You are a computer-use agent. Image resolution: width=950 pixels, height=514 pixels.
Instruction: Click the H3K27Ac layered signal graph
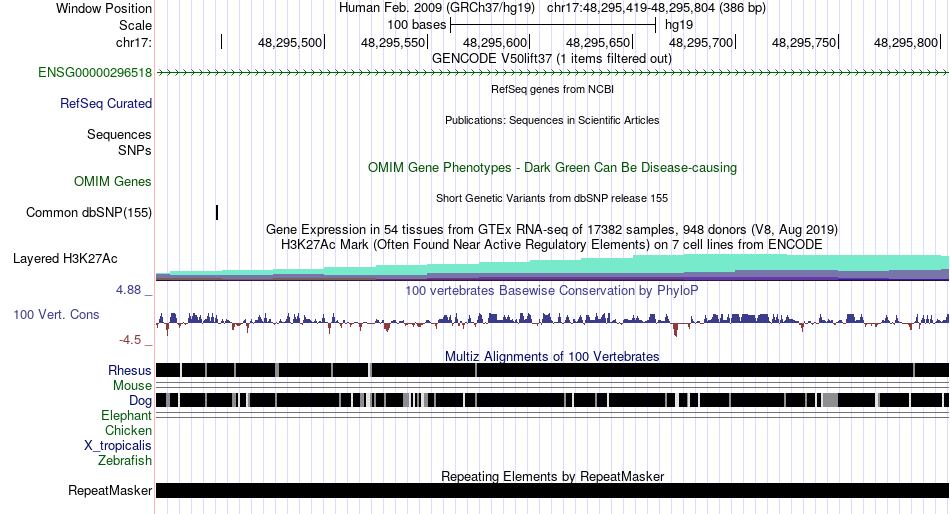(553, 268)
